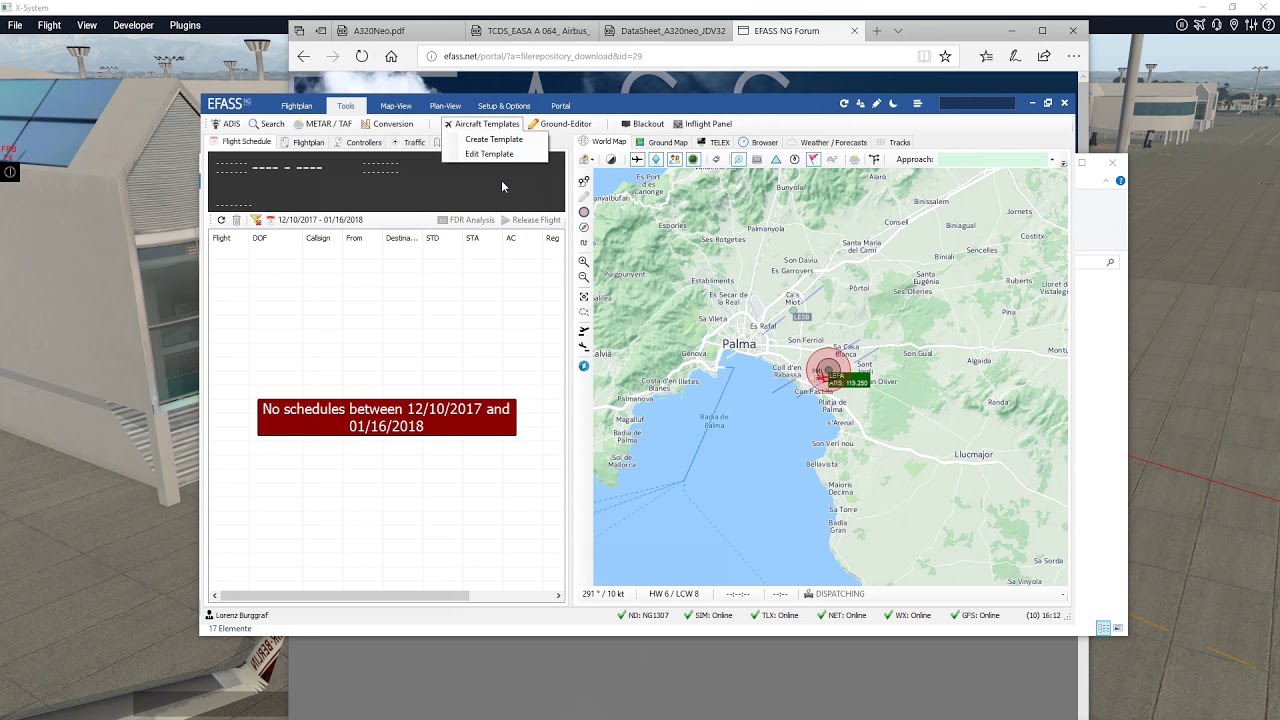
Task: Open the Conversion tool
Action: click(x=387, y=124)
